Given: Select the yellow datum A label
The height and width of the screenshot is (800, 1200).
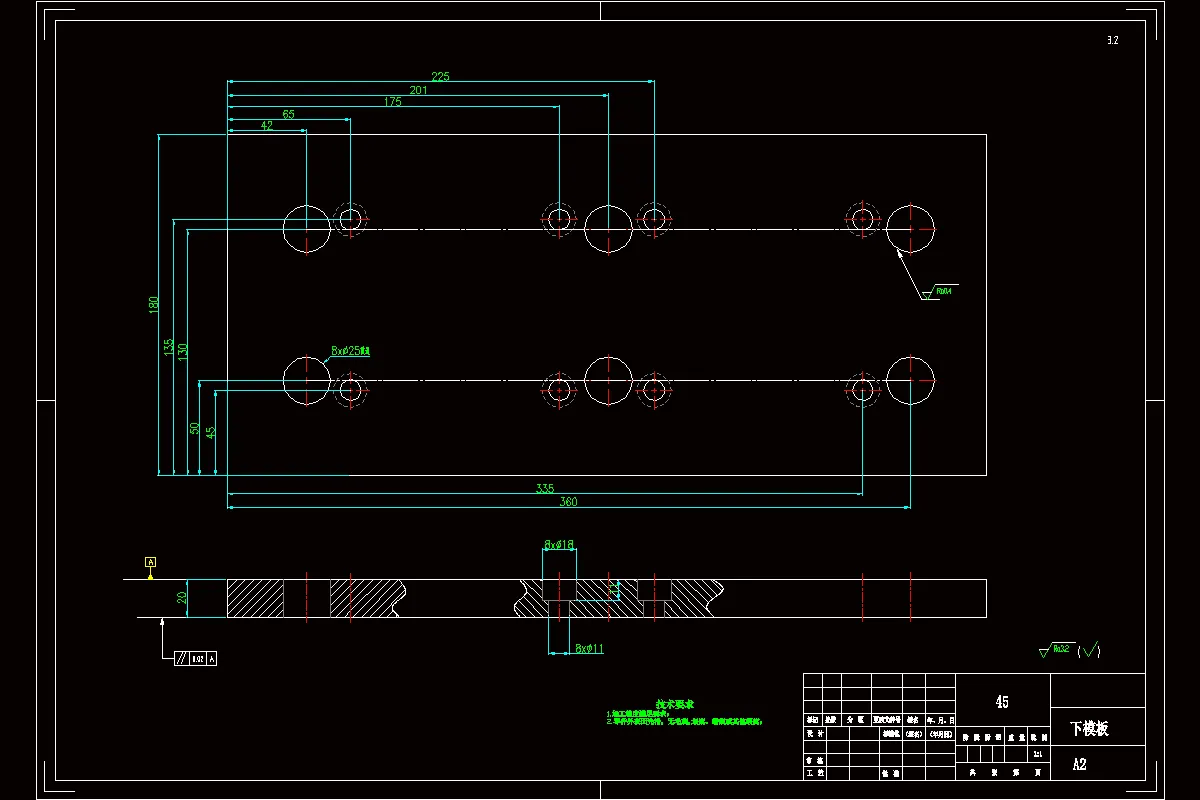Looking at the screenshot, I should [151, 562].
